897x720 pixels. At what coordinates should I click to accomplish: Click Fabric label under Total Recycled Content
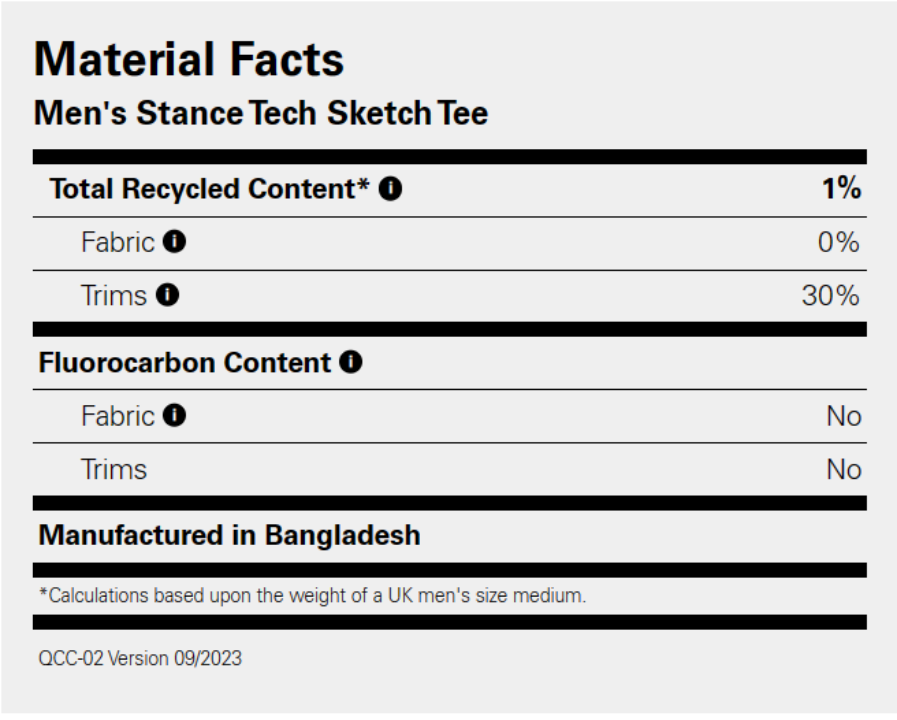point(118,242)
